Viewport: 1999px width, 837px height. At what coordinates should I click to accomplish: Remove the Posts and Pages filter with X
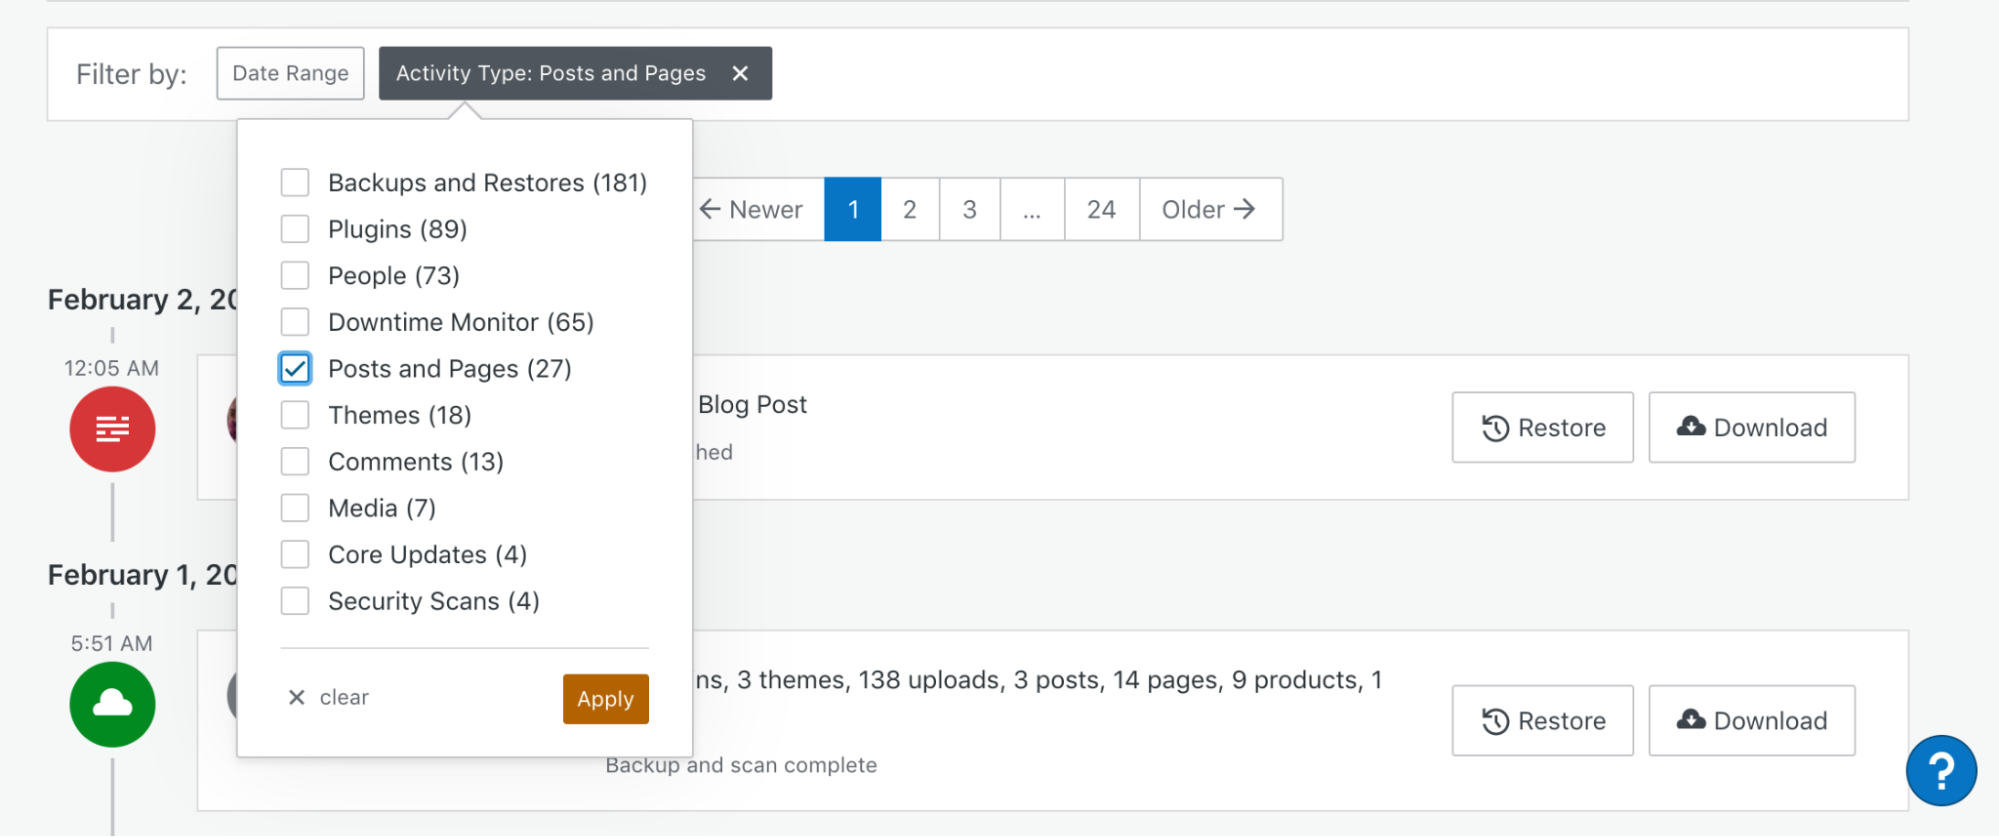click(740, 73)
